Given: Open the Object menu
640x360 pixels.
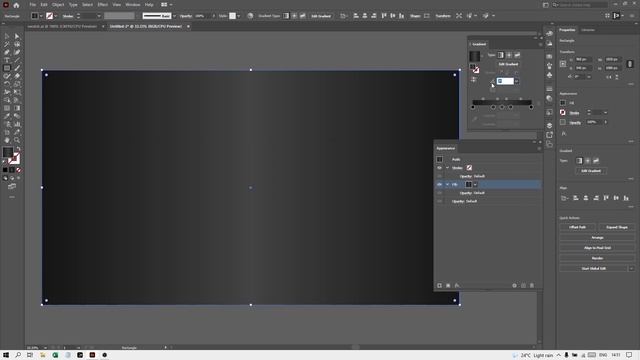Looking at the screenshot, I should [x=58, y=4].
